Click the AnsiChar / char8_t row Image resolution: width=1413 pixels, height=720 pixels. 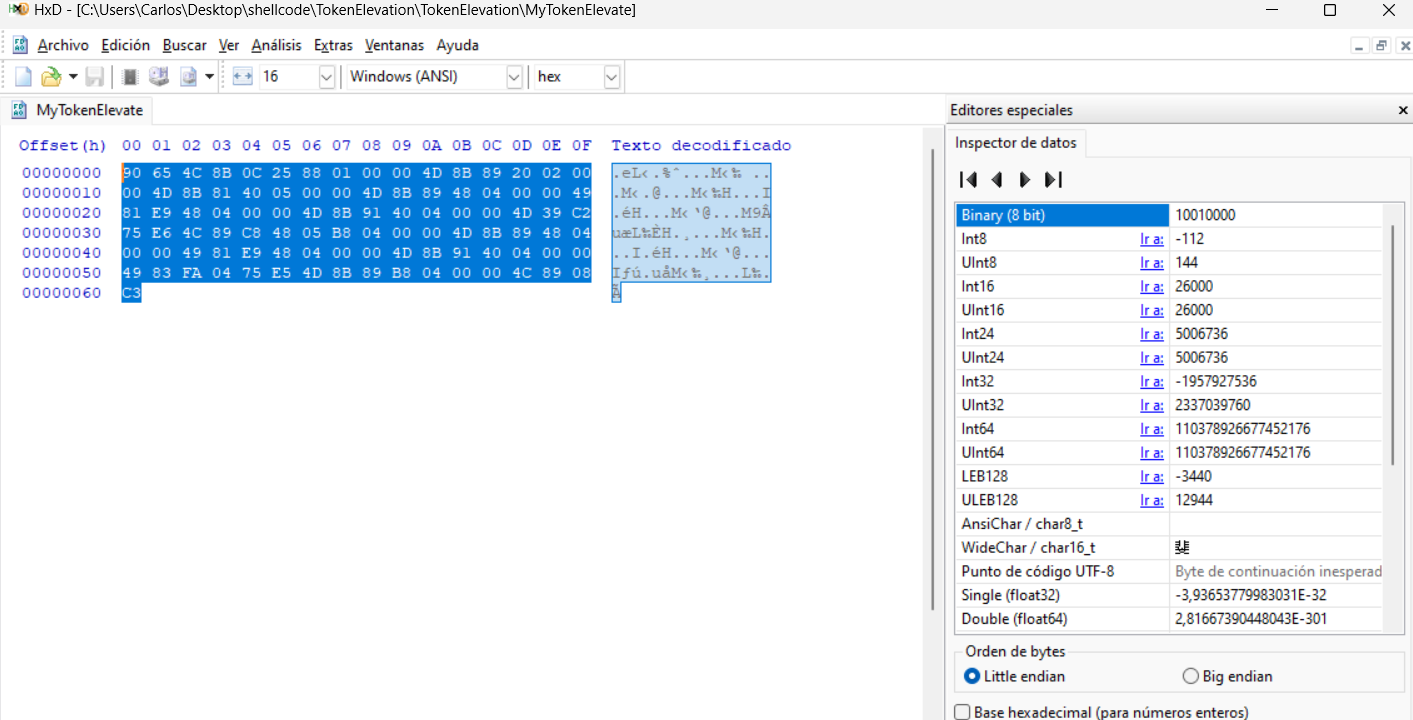click(x=1169, y=524)
